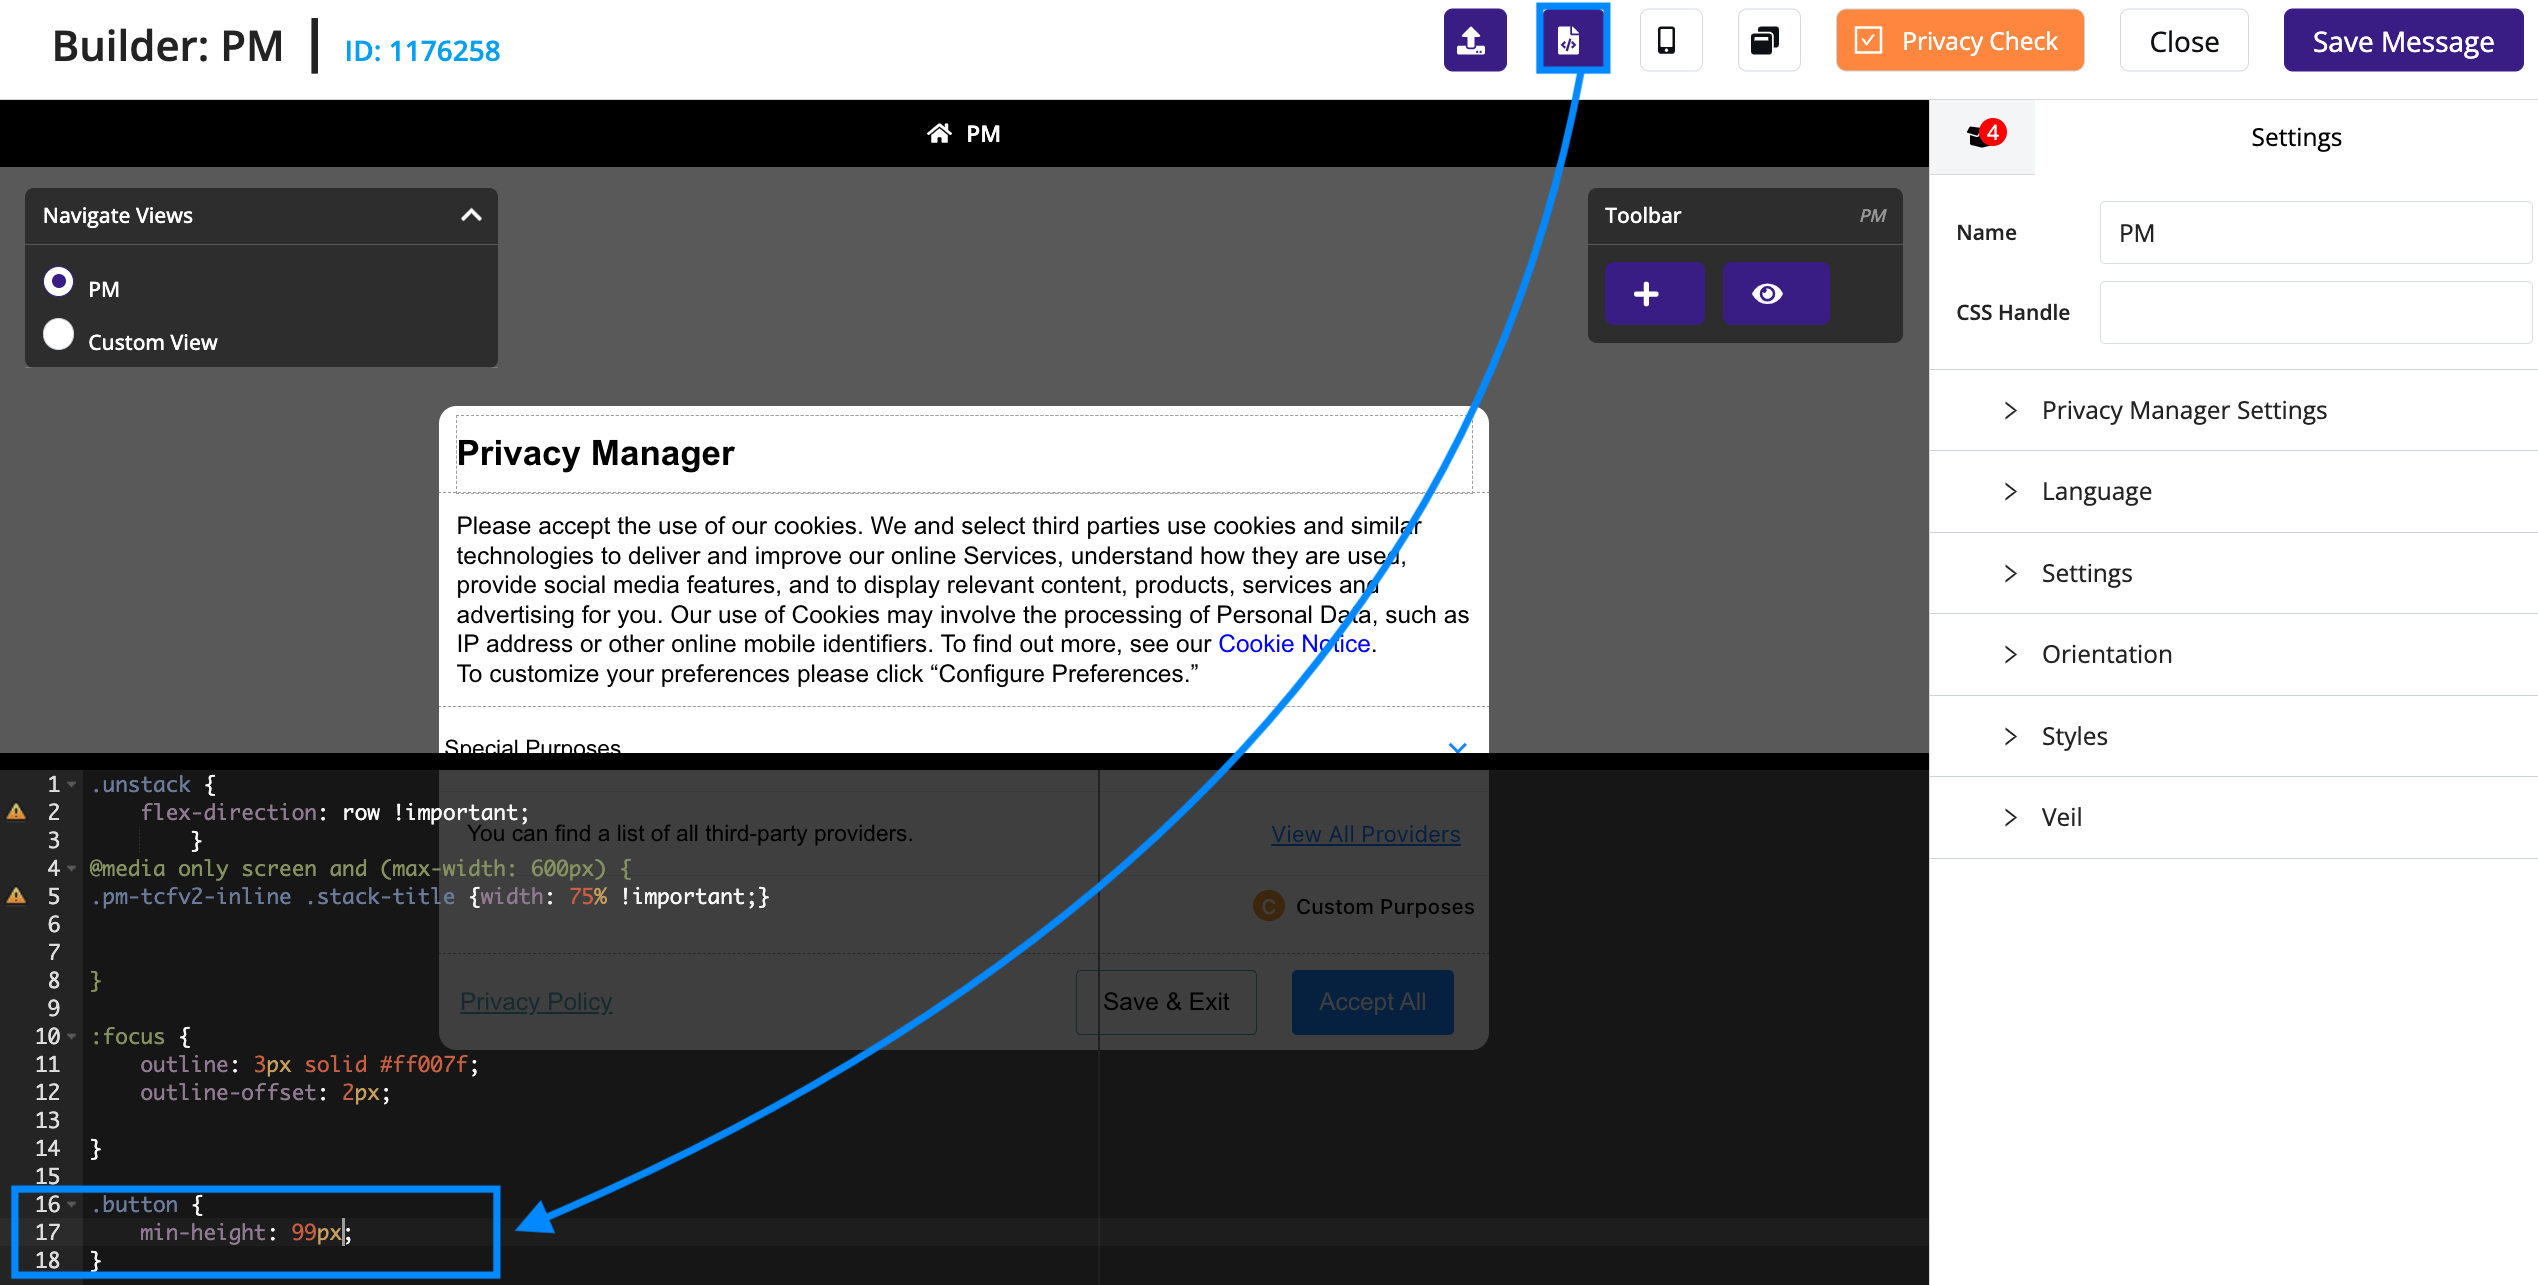Viewport: 2538px width, 1285px height.
Task: Expand the Special Purposes chevron
Action: (1457, 746)
